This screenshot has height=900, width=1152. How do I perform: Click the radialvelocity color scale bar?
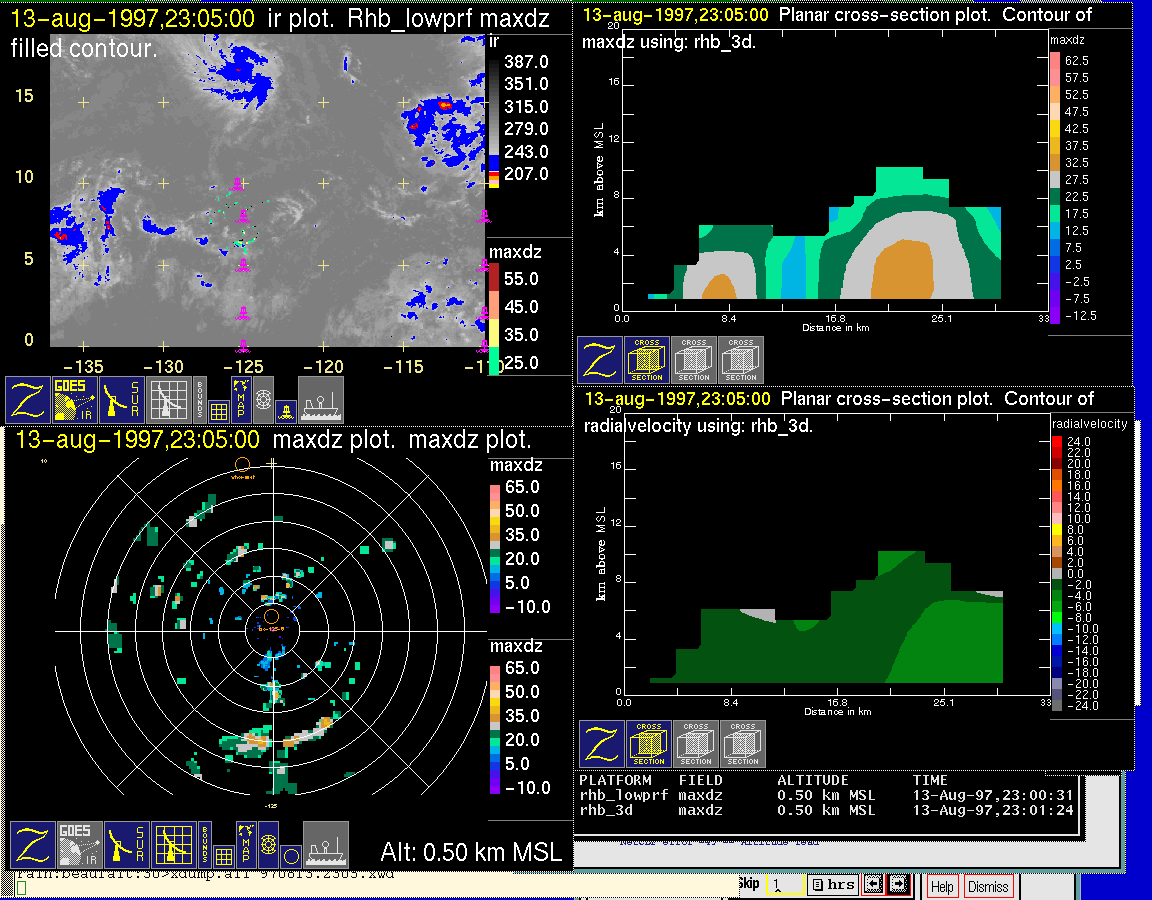pos(1059,572)
